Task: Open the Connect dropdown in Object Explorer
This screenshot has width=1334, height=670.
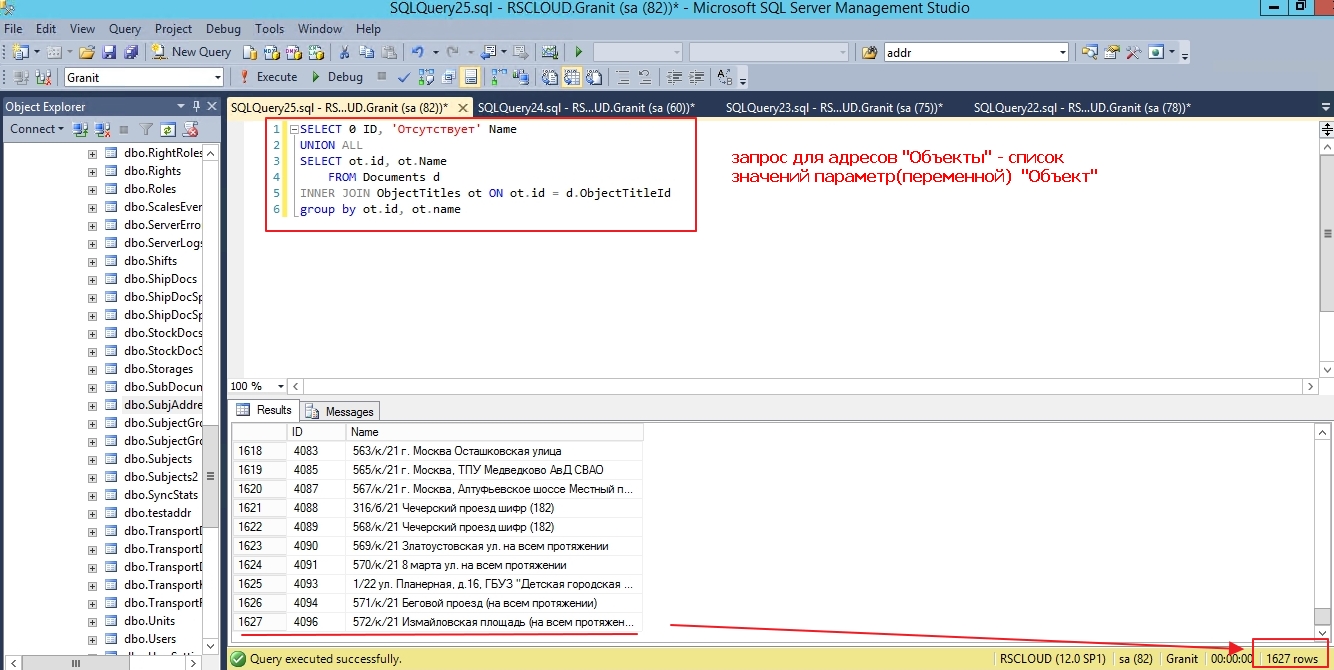Action: [37, 129]
